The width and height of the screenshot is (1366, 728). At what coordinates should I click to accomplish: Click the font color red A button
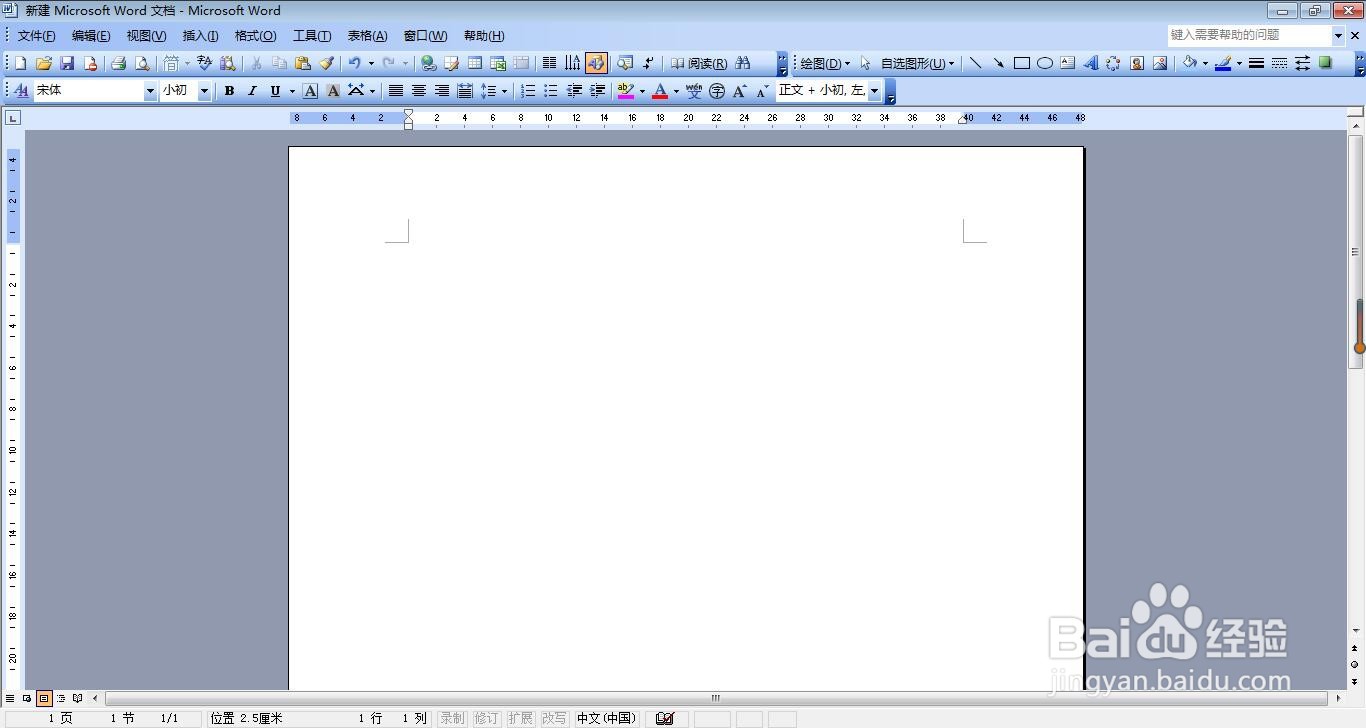click(660, 91)
